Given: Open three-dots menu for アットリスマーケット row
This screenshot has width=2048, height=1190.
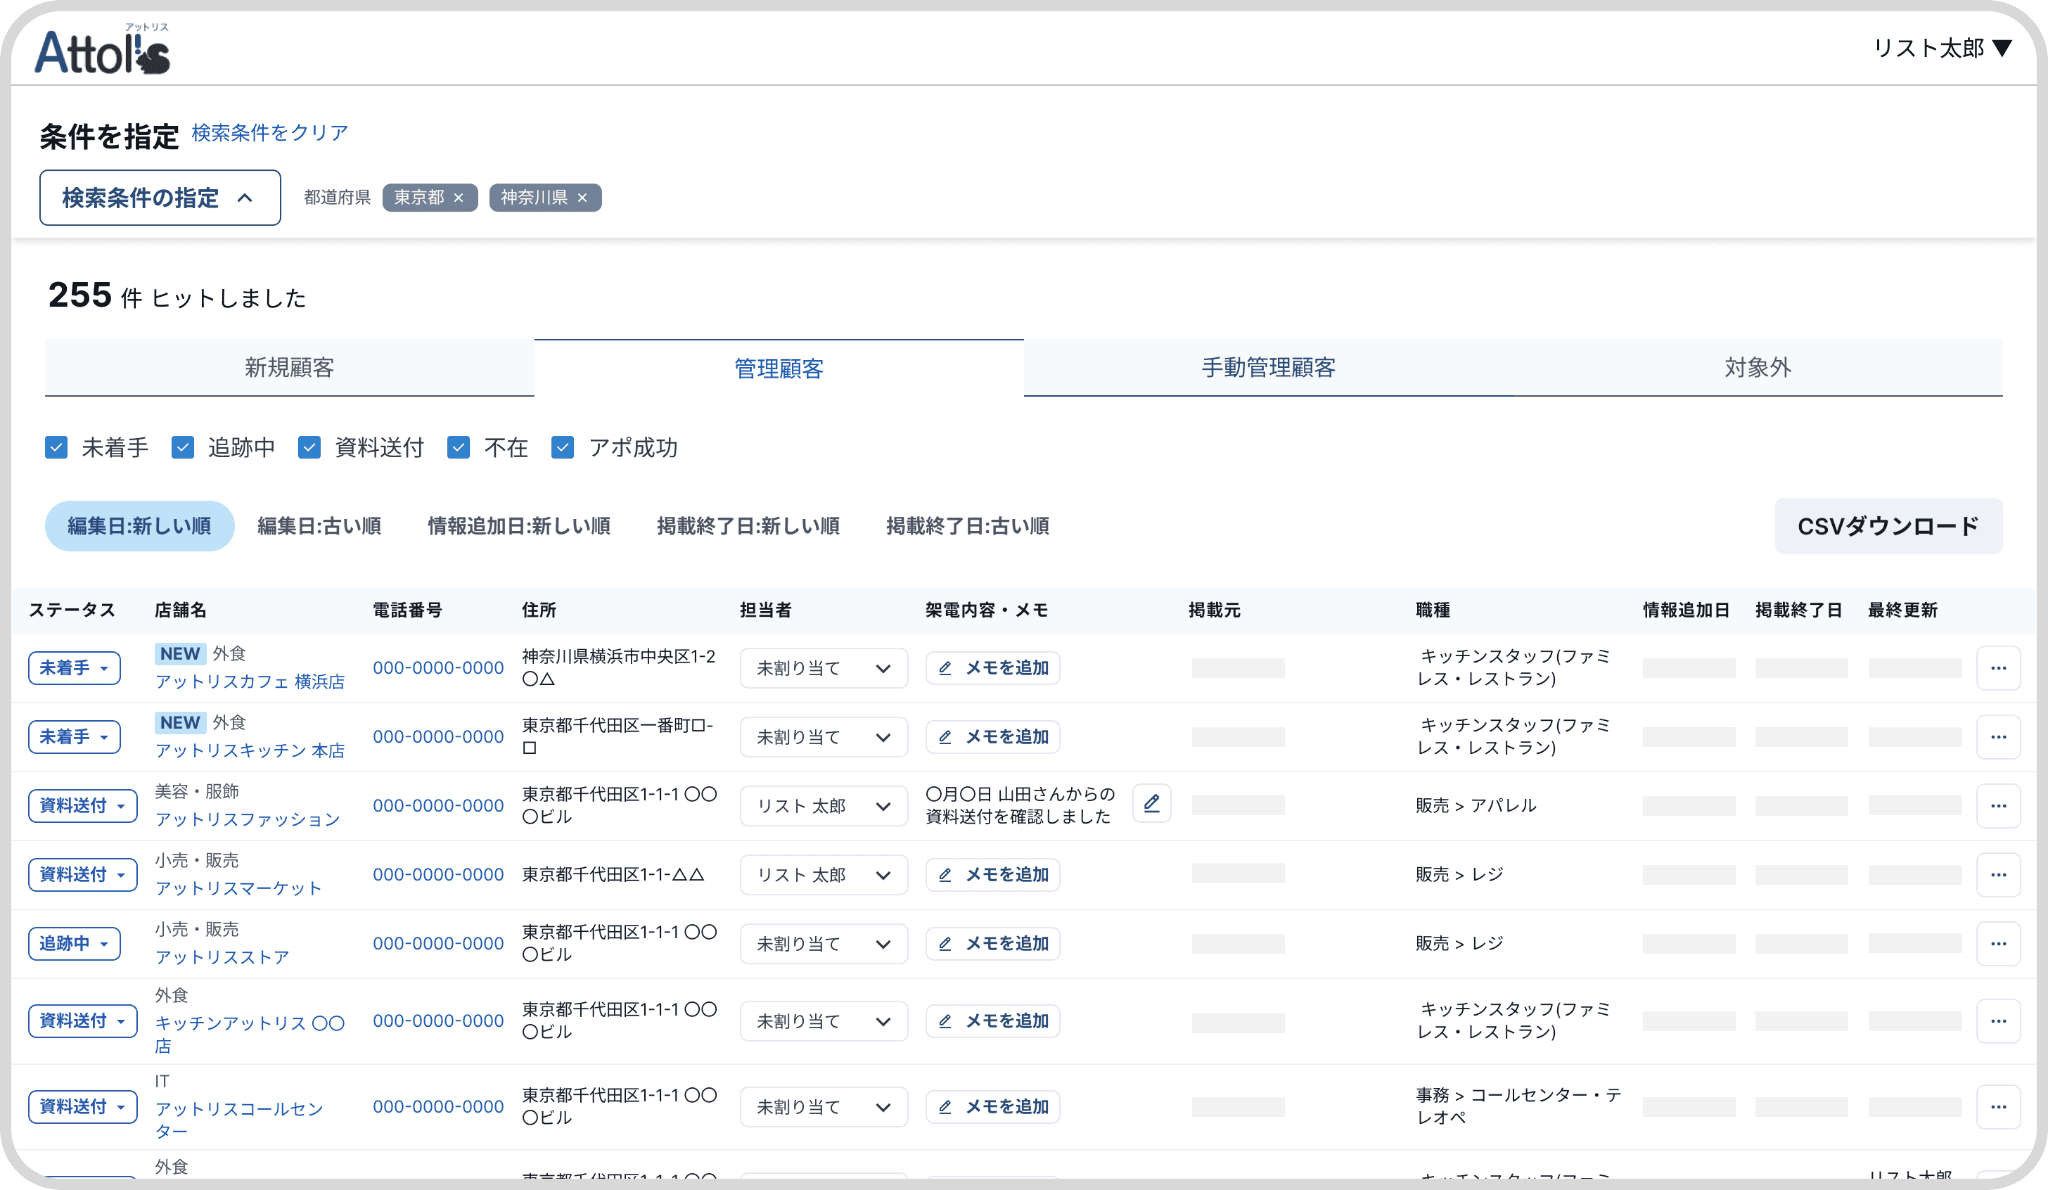Looking at the screenshot, I should coord(1998,875).
